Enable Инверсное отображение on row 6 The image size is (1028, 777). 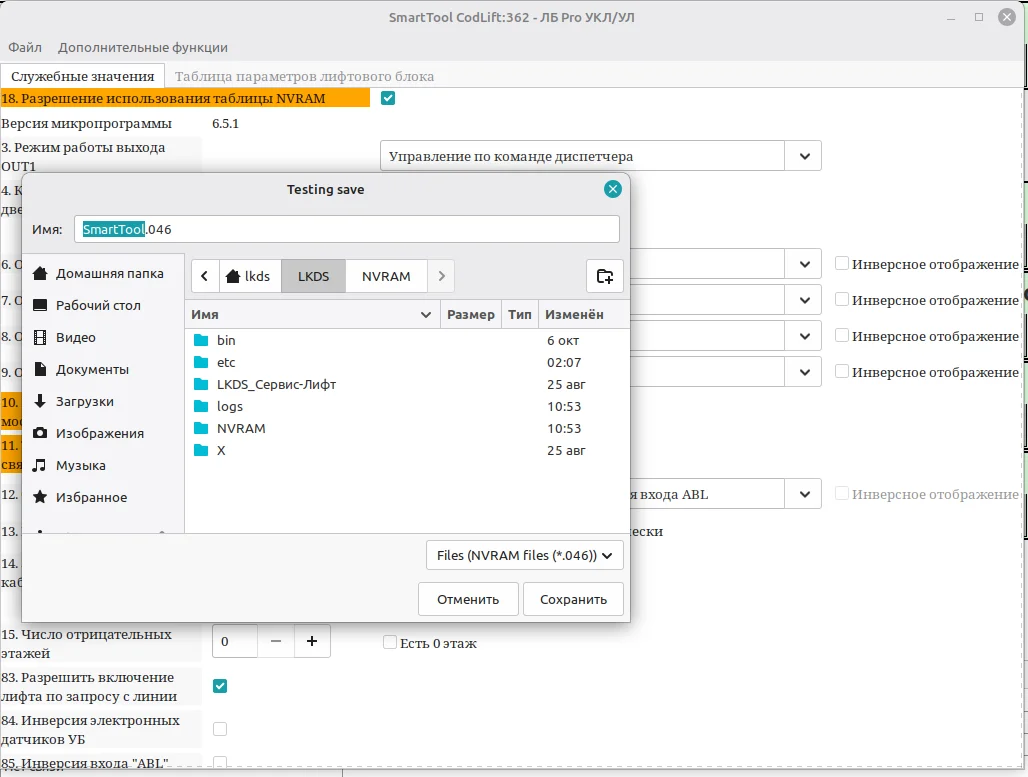[x=842, y=264]
